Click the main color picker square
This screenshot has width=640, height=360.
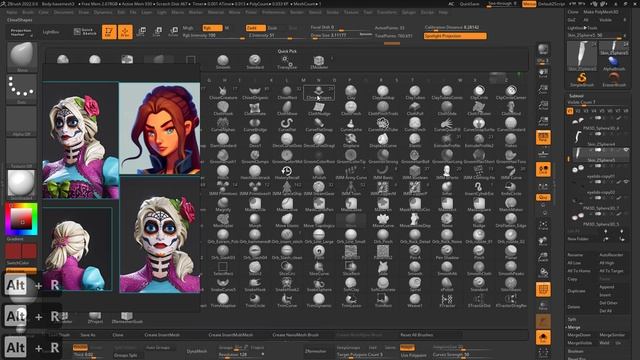pyautogui.click(x=22, y=219)
